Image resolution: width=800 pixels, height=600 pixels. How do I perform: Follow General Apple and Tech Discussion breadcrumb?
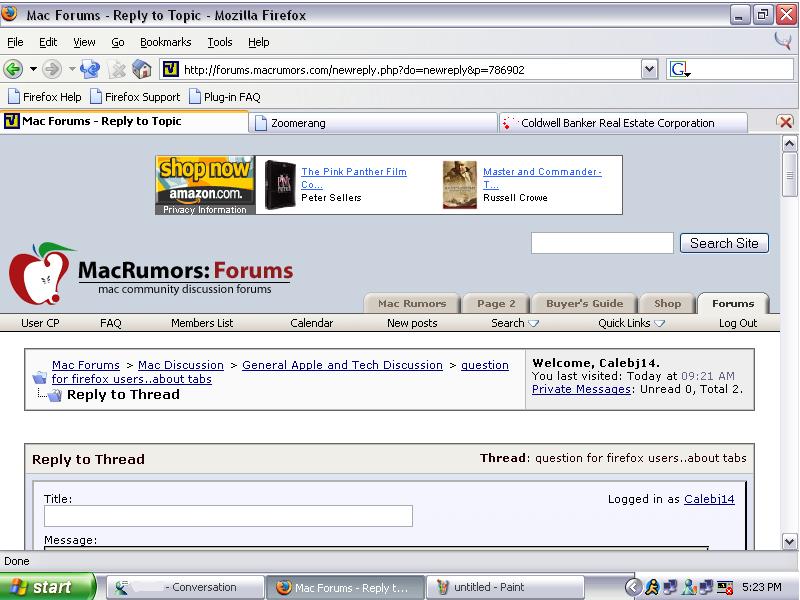tap(342, 365)
